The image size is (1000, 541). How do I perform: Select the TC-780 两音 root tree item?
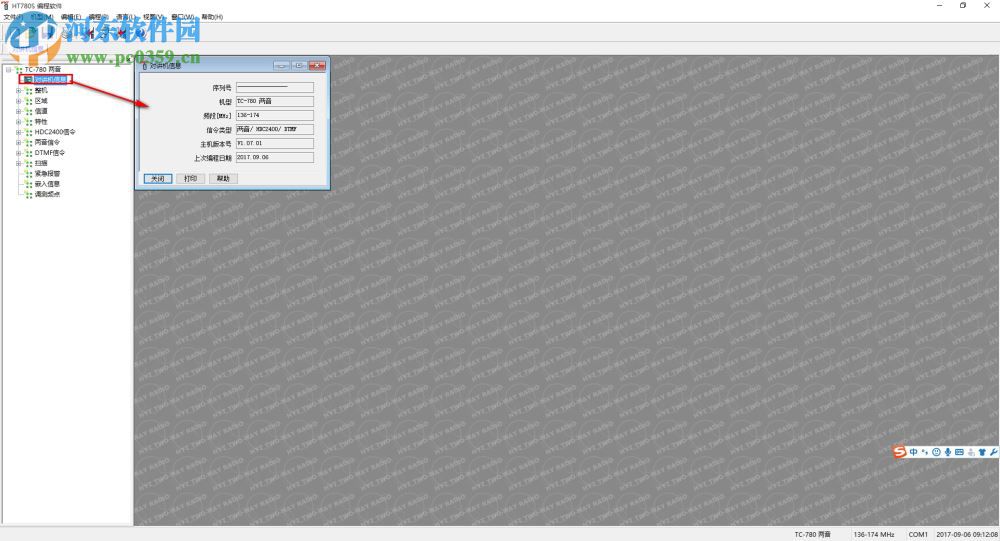point(43,69)
